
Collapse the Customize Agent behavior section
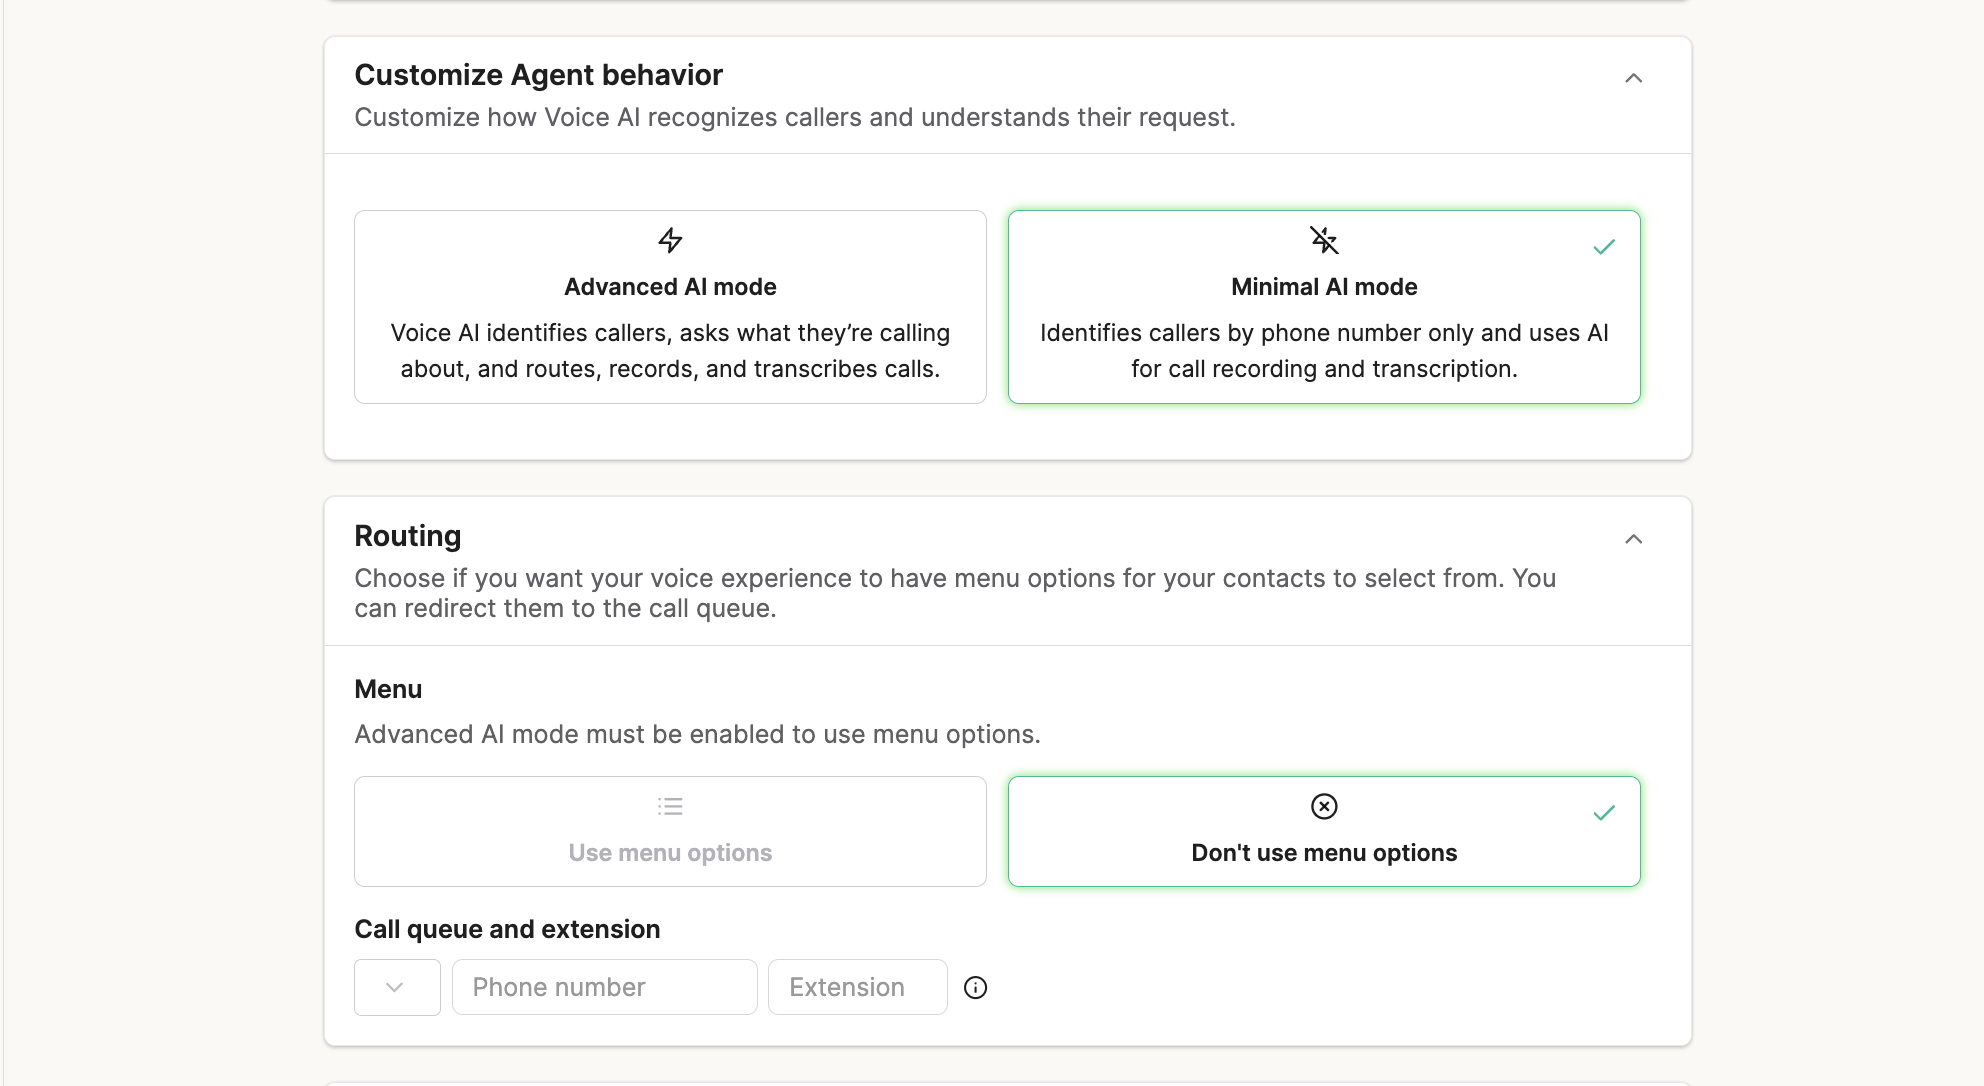1633,78
